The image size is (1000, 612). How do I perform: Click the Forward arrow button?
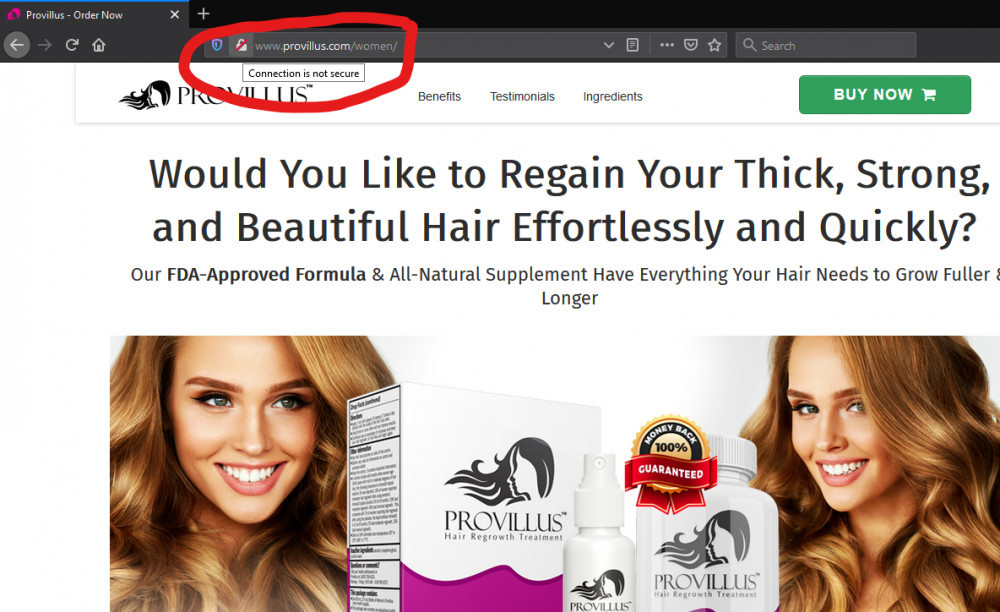coord(45,45)
